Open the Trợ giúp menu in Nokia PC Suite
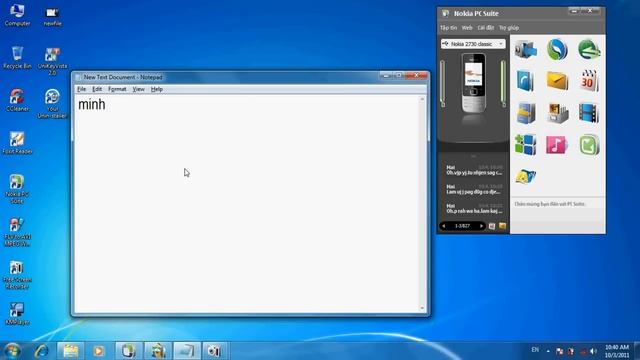Screen dimensions: 640x360 pos(509,28)
